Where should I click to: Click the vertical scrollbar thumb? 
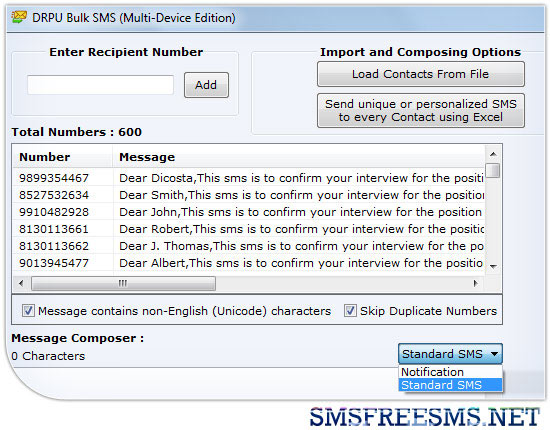(x=493, y=170)
